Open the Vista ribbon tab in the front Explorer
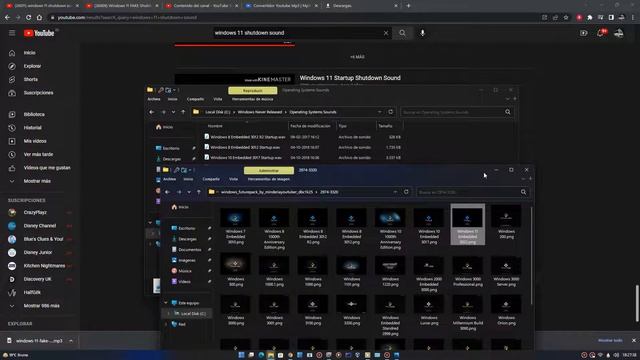Image resolution: width=640 pixels, height=360 pixels. 233,179
